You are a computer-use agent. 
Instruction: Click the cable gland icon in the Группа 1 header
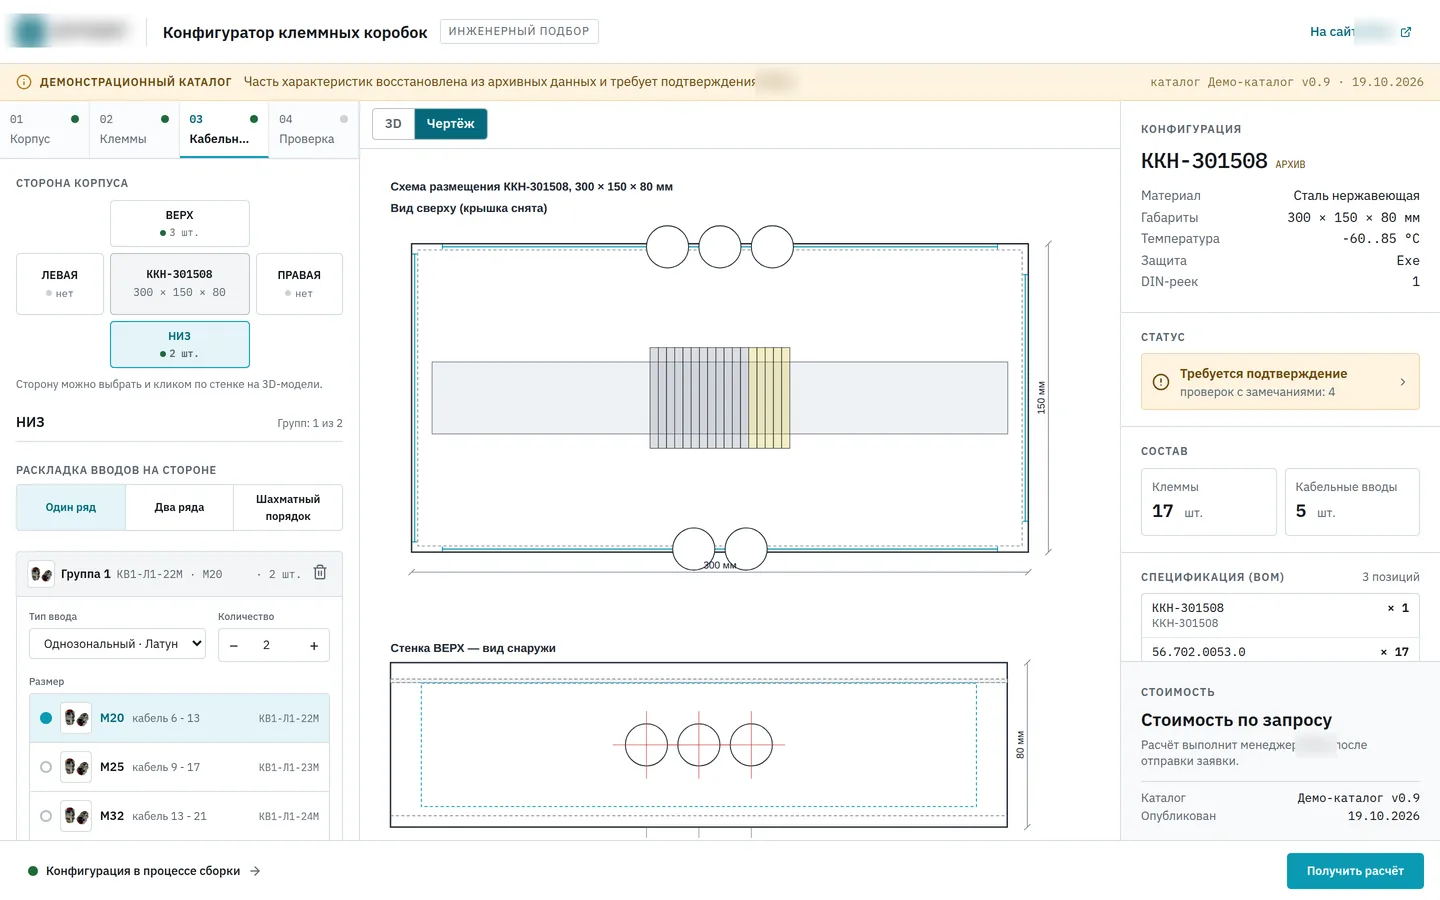coord(41,574)
